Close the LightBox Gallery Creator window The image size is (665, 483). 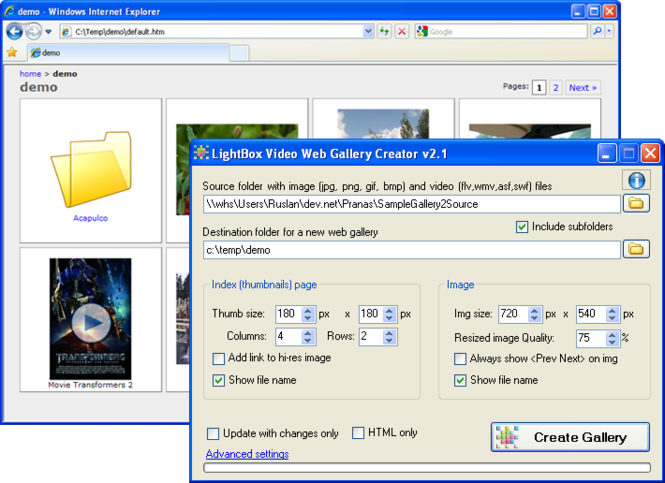coord(651,154)
